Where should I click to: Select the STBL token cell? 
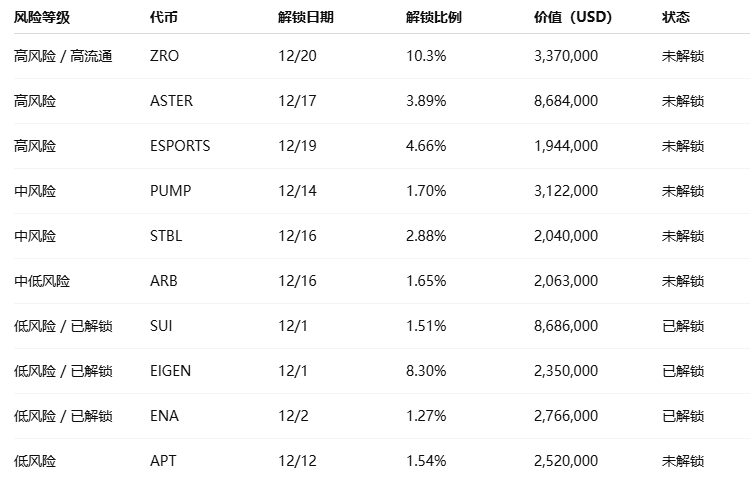click(166, 236)
